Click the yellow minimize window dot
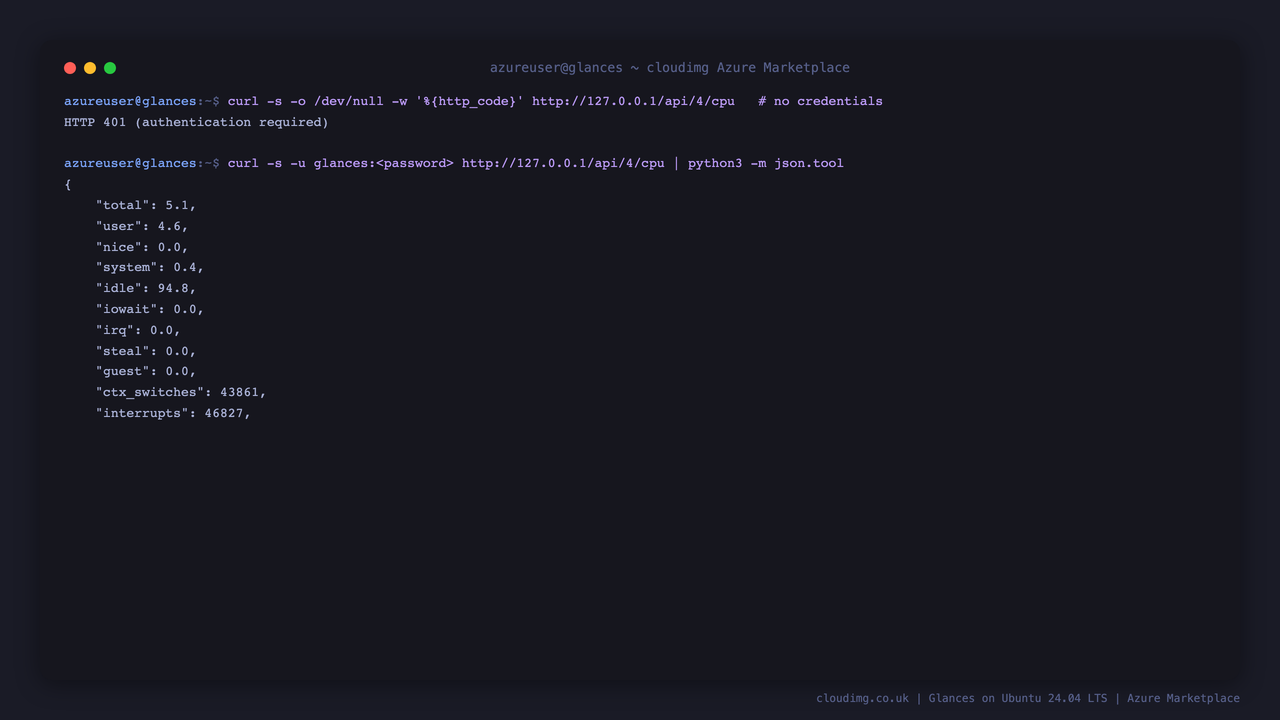Image resolution: width=1280 pixels, height=720 pixels. [90, 68]
